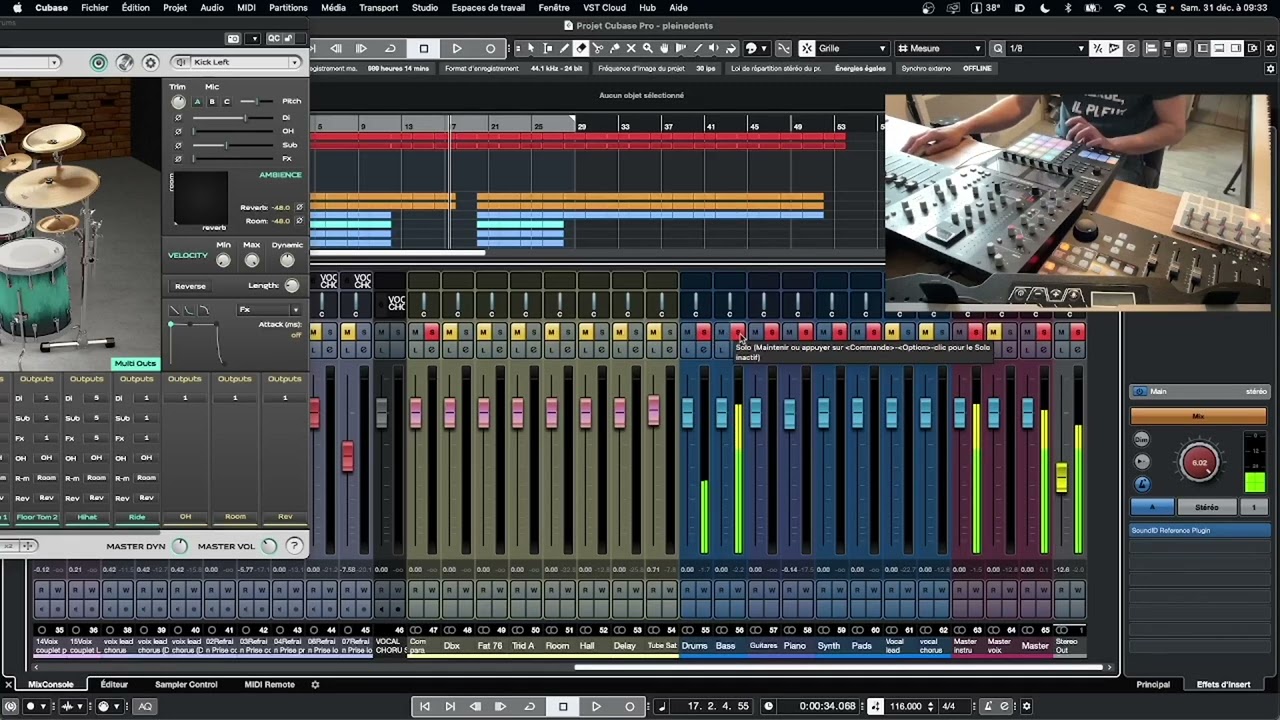Viewport: 1280px width, 720px height.
Task: Click the top toolbar Play button
Action: [x=457, y=48]
